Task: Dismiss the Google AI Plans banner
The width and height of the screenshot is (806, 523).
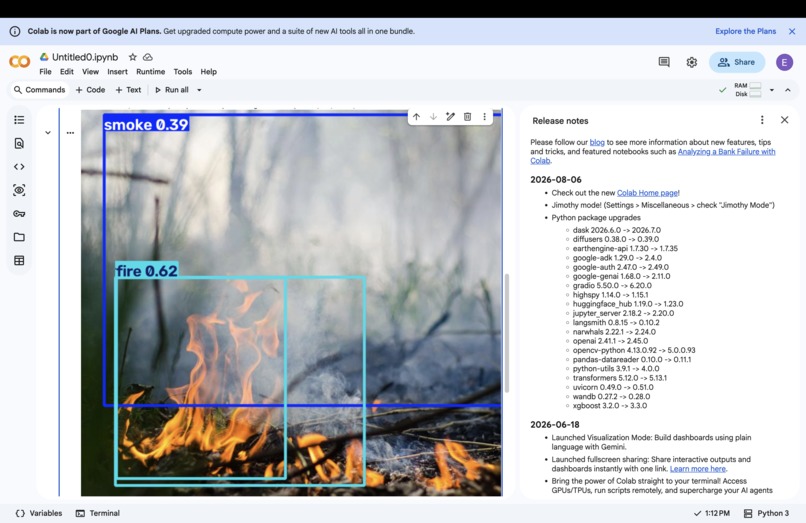Action: [x=792, y=31]
